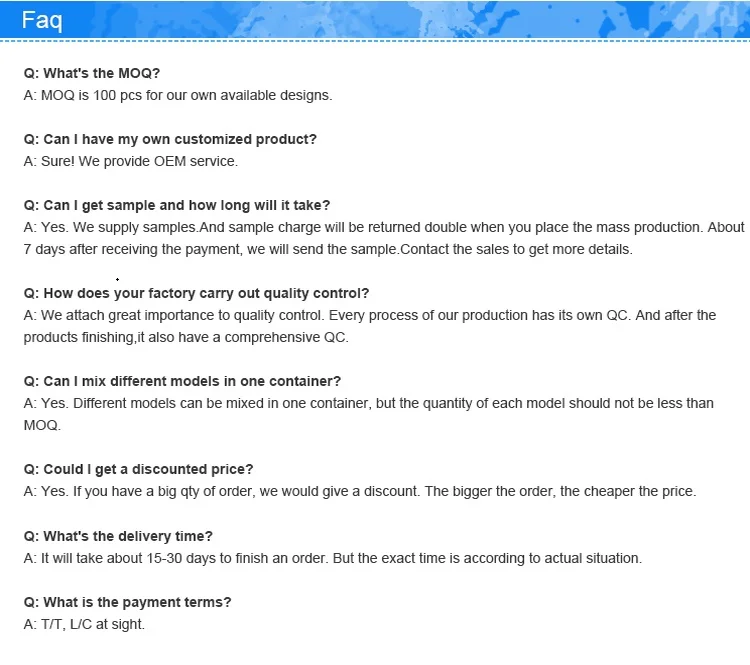Select the delivery time question

pos(118,536)
